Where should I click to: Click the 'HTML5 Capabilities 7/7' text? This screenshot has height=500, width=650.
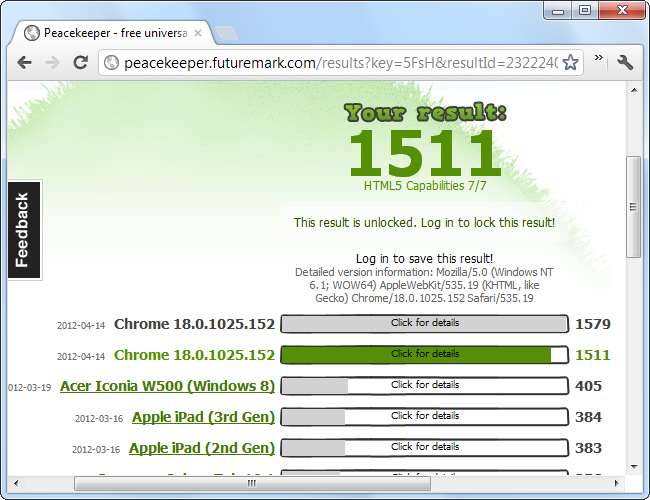pos(425,186)
